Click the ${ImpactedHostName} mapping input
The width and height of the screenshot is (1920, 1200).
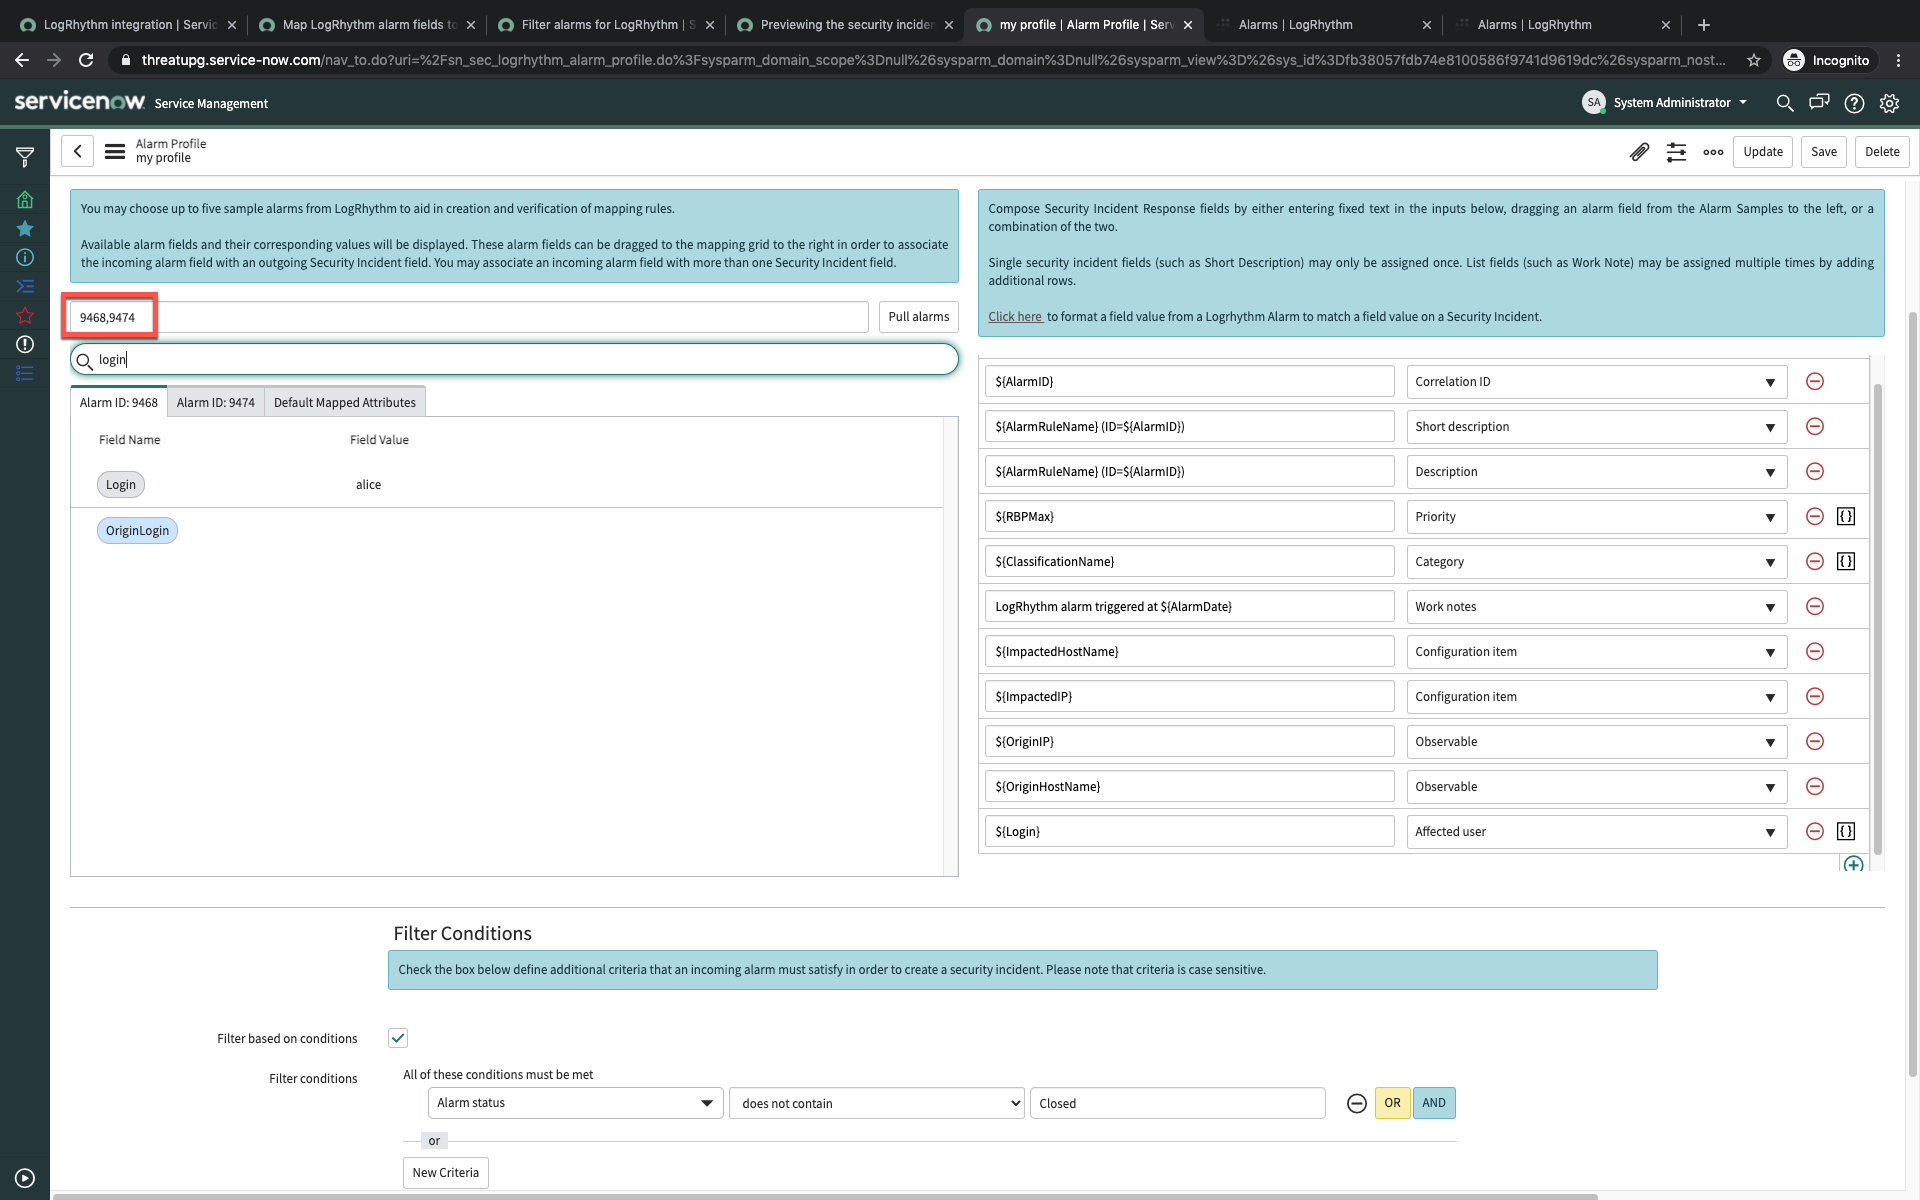1189,652
